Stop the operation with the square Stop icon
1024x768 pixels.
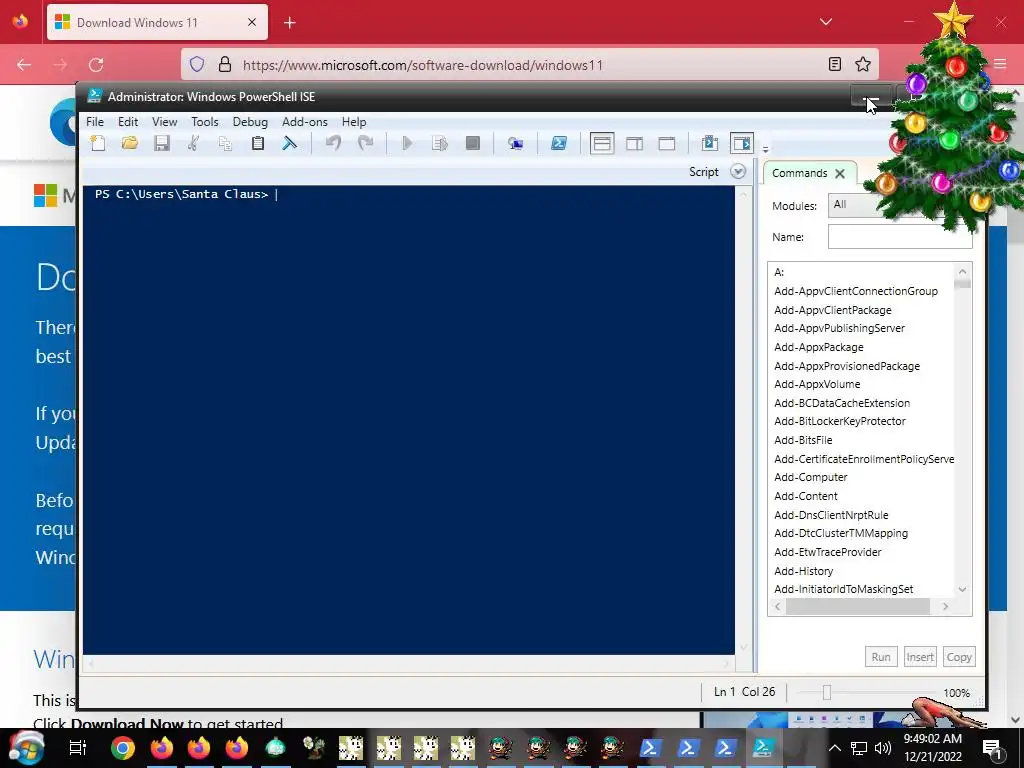(x=473, y=143)
